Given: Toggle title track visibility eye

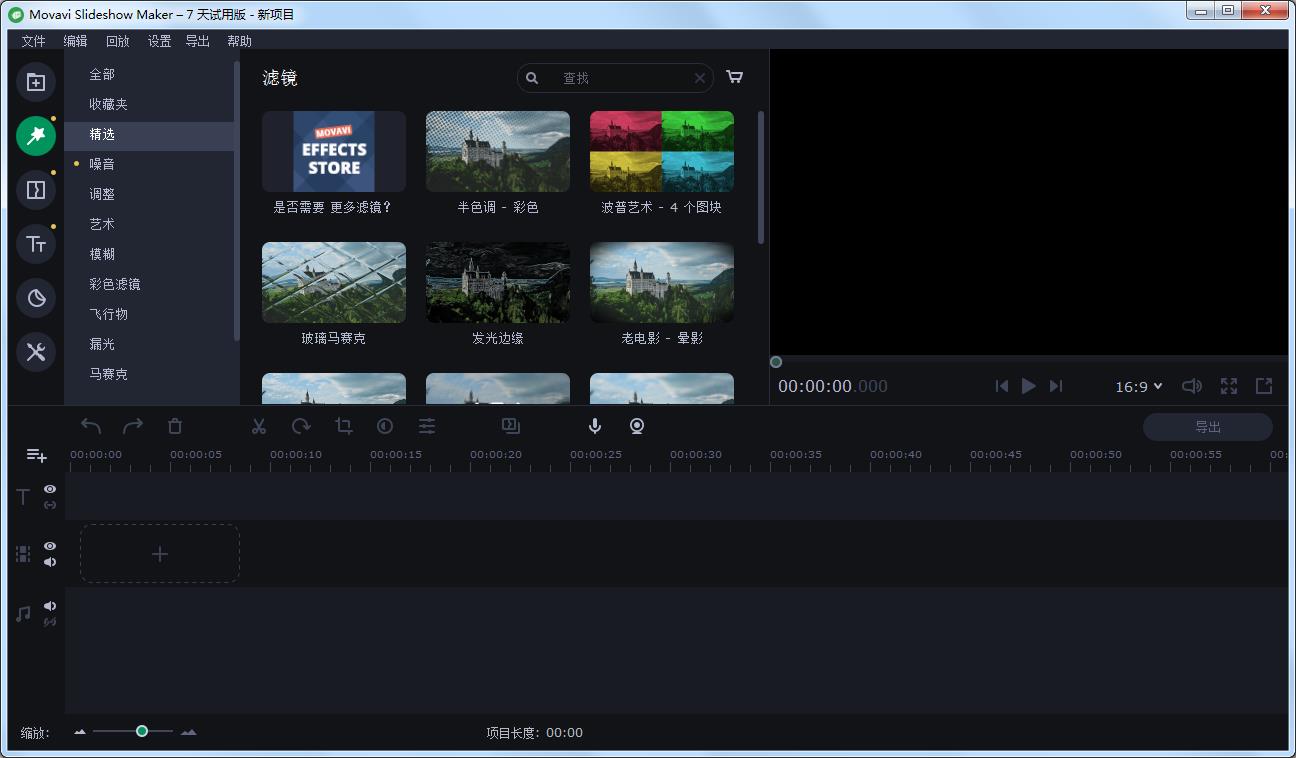Looking at the screenshot, I should (50, 489).
